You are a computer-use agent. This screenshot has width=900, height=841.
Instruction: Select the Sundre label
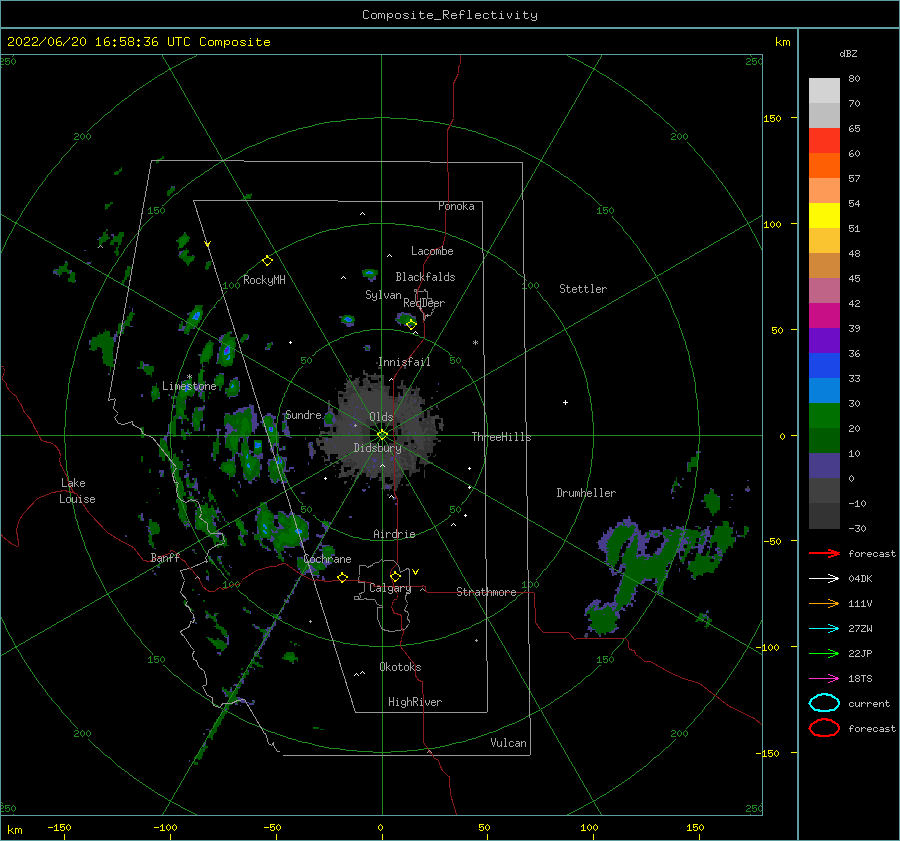303,414
